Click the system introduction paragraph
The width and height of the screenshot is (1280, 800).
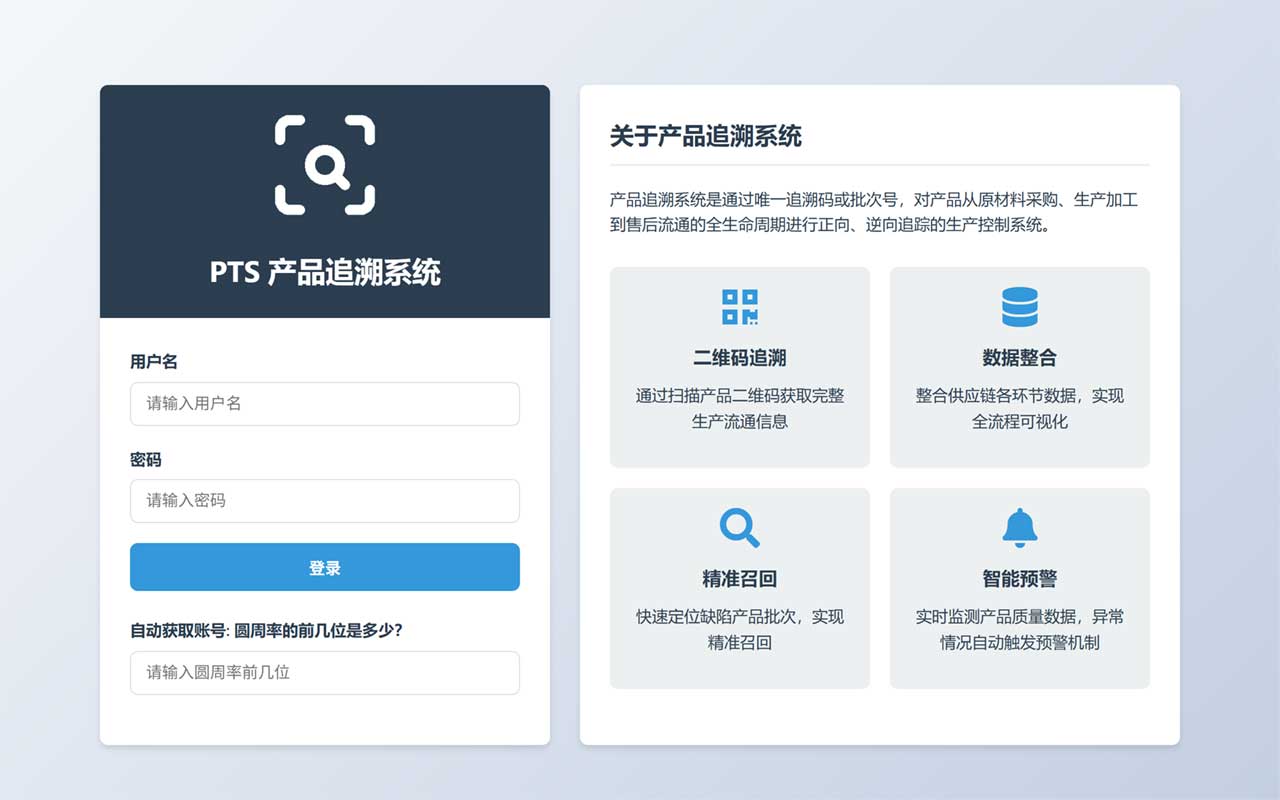(873, 212)
